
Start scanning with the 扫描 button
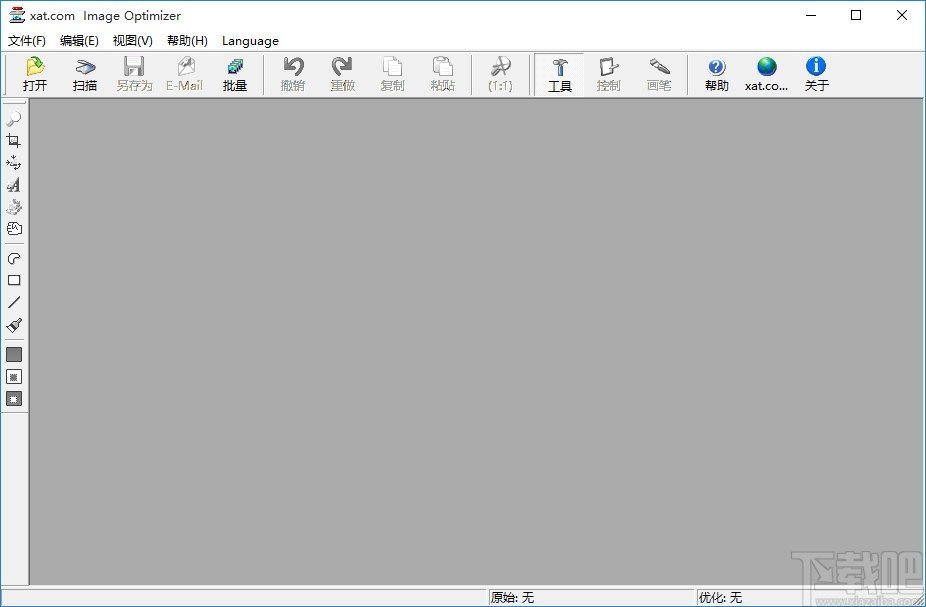[84, 74]
